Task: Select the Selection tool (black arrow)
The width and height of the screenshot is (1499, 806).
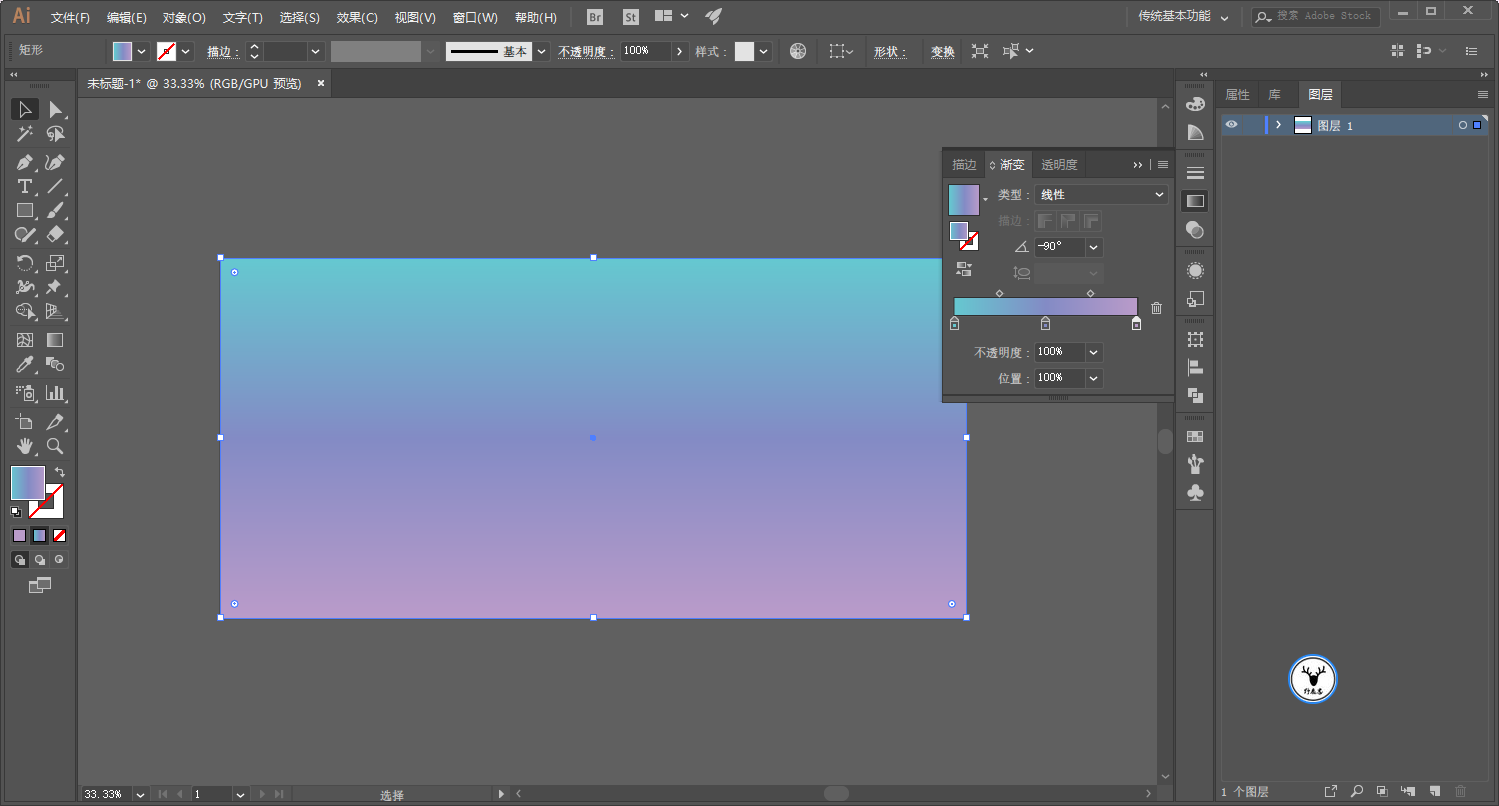Action: (25, 109)
